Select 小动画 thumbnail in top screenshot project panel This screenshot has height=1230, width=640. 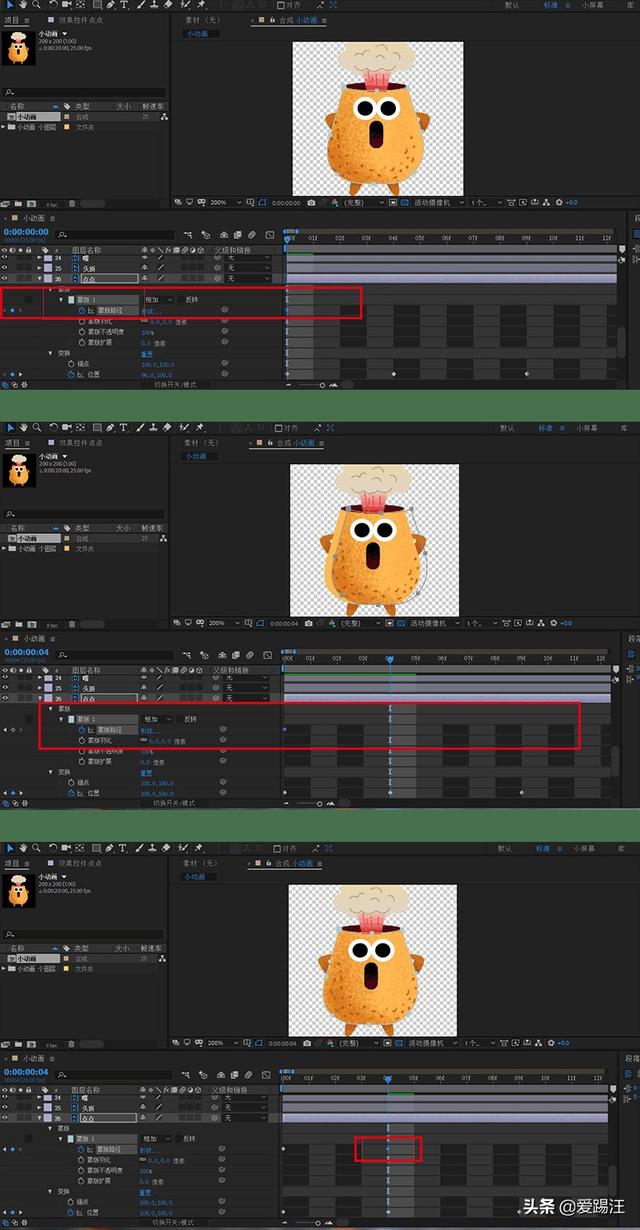[x=17, y=49]
